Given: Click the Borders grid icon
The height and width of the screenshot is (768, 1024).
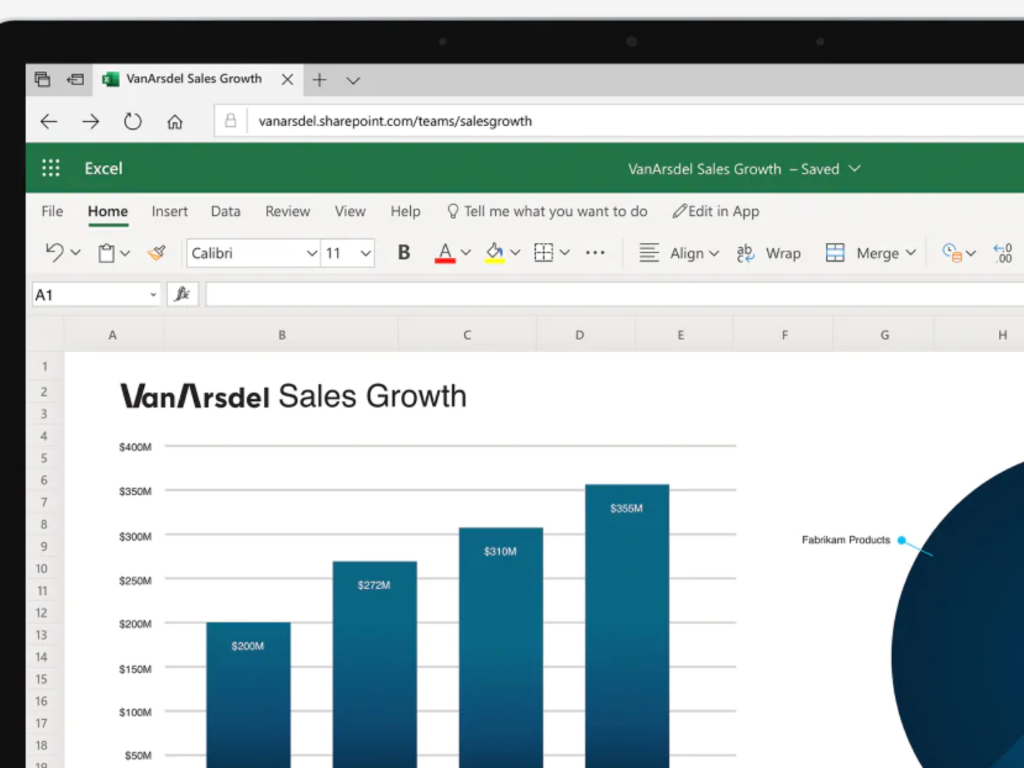Looking at the screenshot, I should point(543,253).
